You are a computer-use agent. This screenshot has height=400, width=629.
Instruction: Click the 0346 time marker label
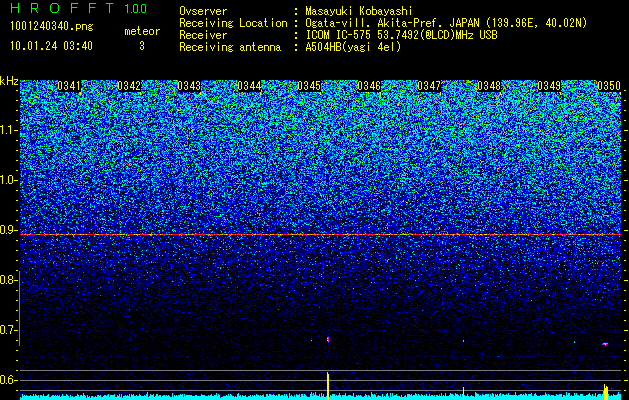(369, 86)
